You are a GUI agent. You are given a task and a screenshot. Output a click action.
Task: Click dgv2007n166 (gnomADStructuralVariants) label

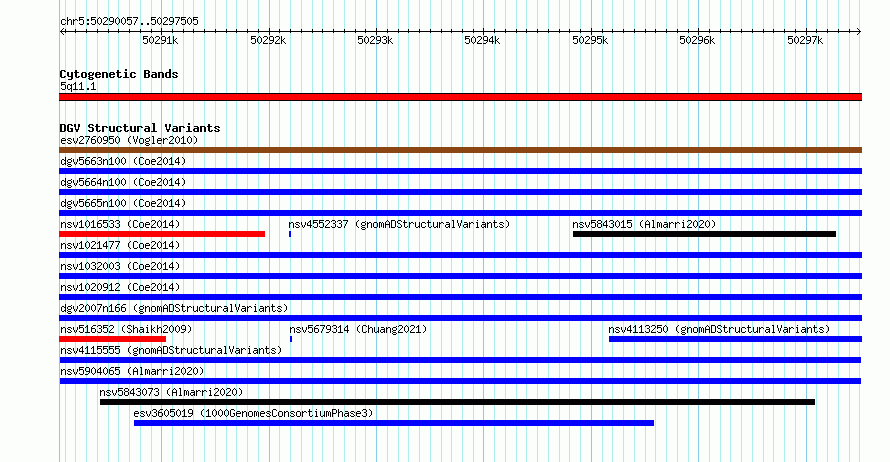pos(174,308)
